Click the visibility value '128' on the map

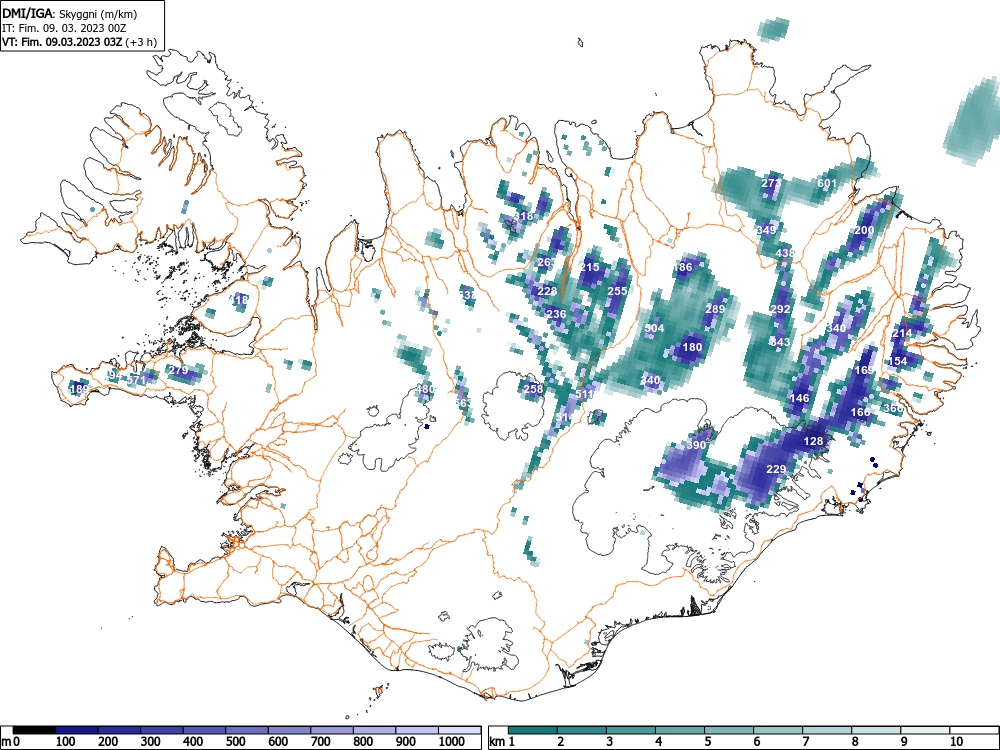[x=813, y=441]
